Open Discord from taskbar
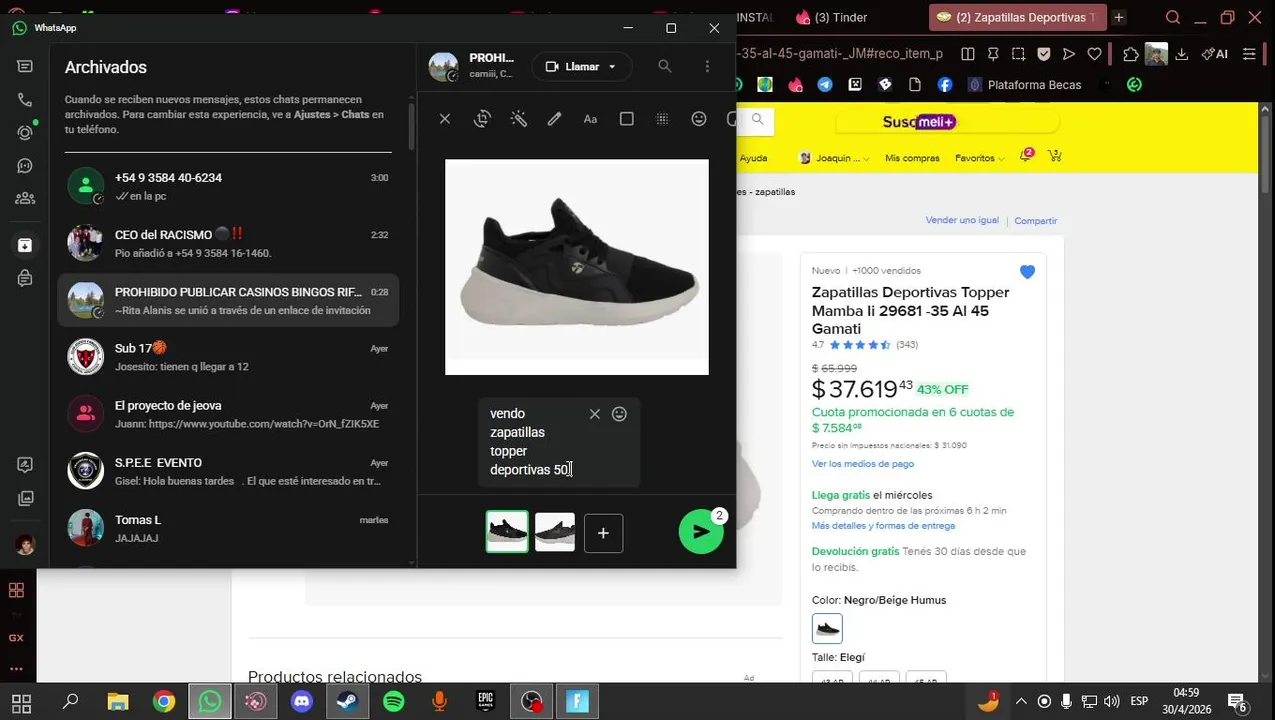1275x720 pixels. (x=302, y=702)
